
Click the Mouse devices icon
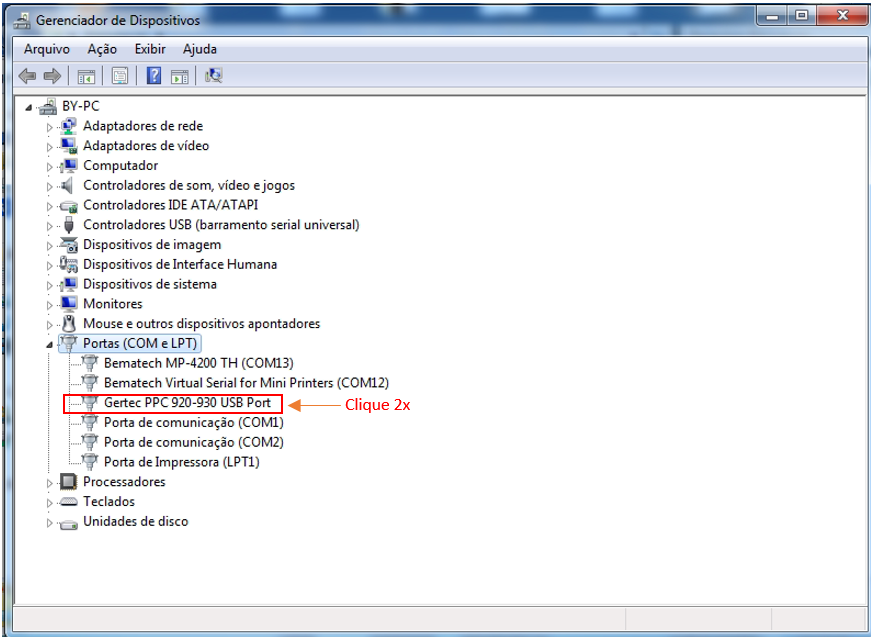[69, 323]
